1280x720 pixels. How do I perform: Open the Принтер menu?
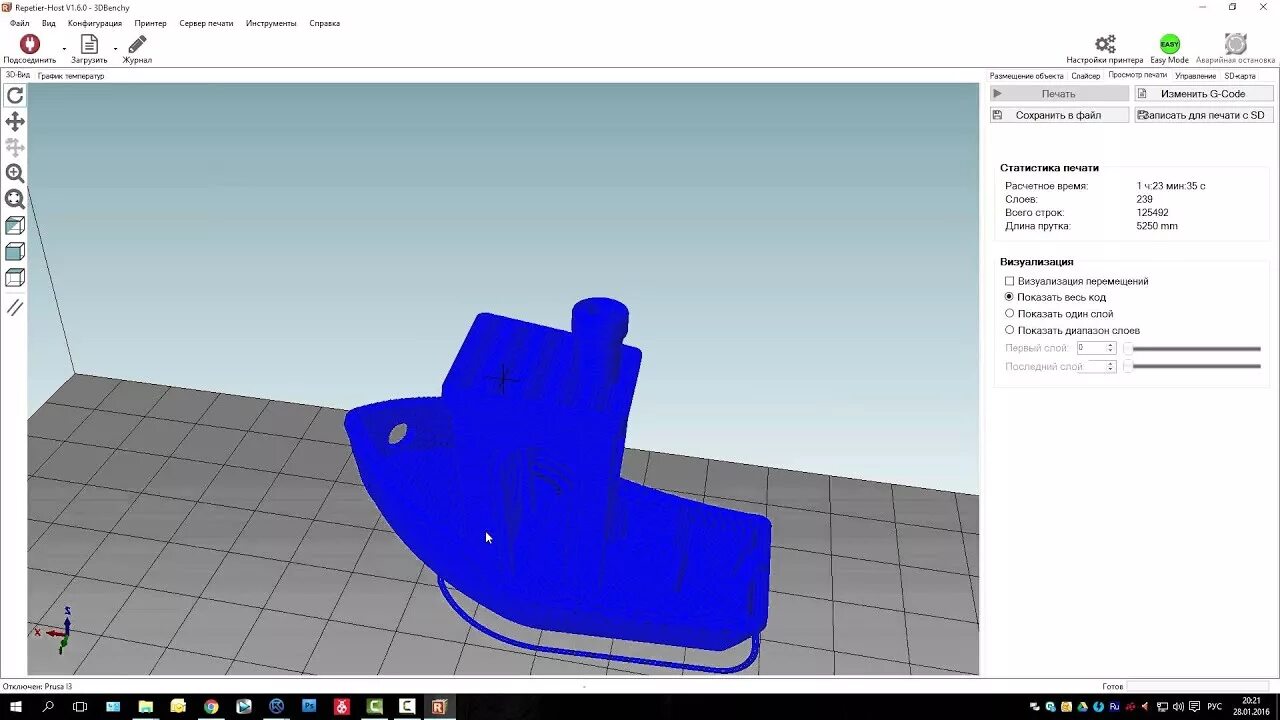151,23
